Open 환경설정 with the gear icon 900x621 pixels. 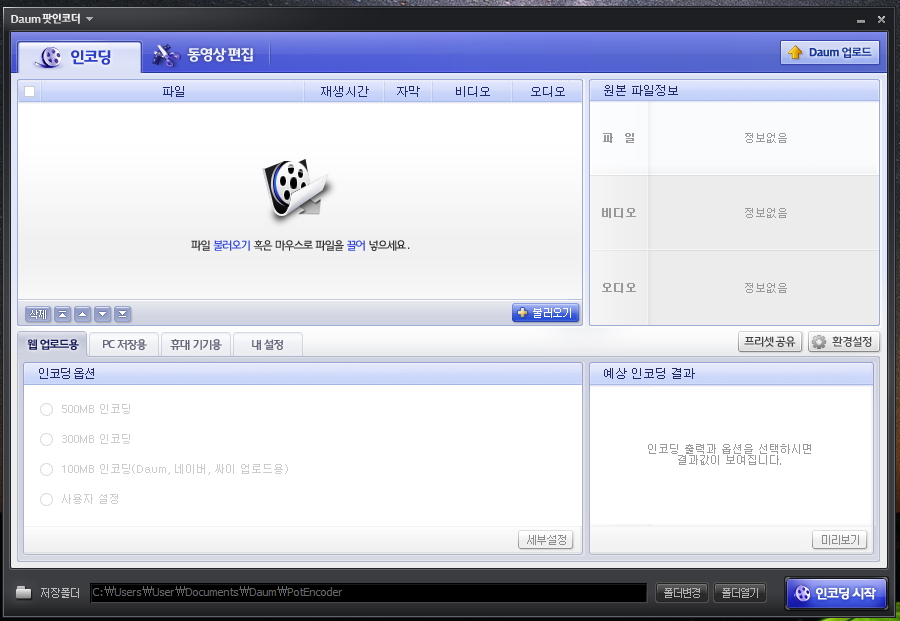[x=843, y=342]
